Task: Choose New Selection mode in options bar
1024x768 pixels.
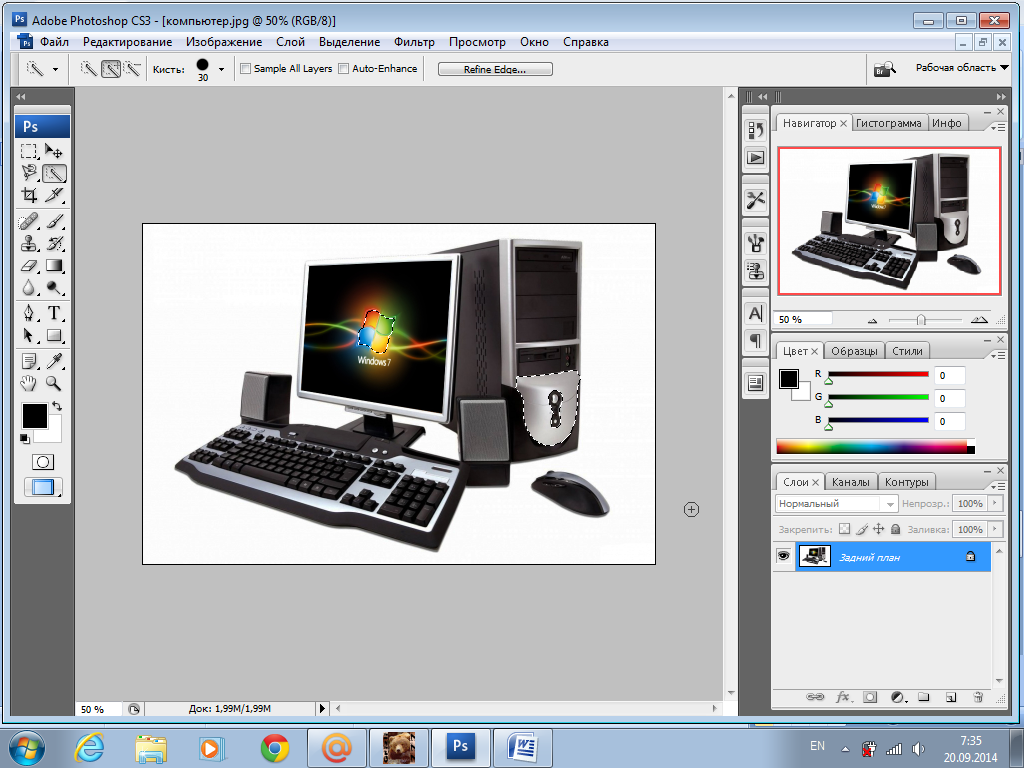Action: pos(89,69)
